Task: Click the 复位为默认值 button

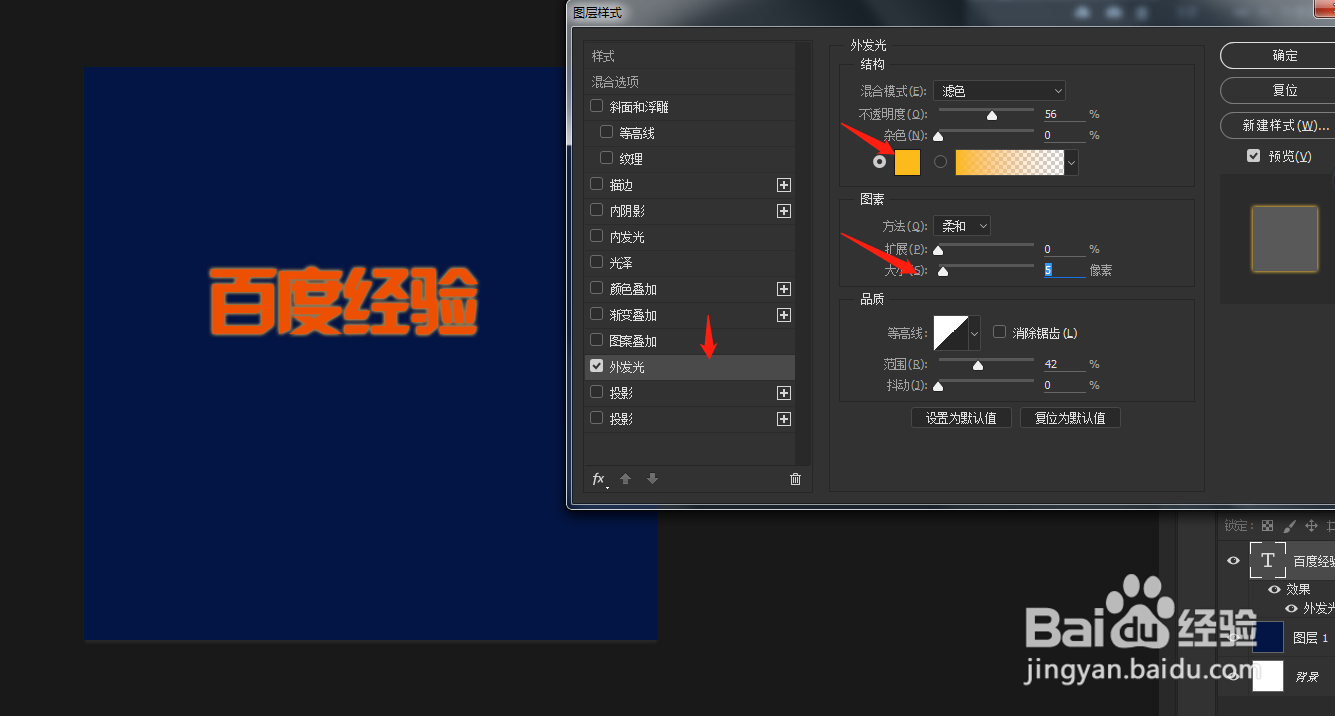Action: coord(1070,418)
